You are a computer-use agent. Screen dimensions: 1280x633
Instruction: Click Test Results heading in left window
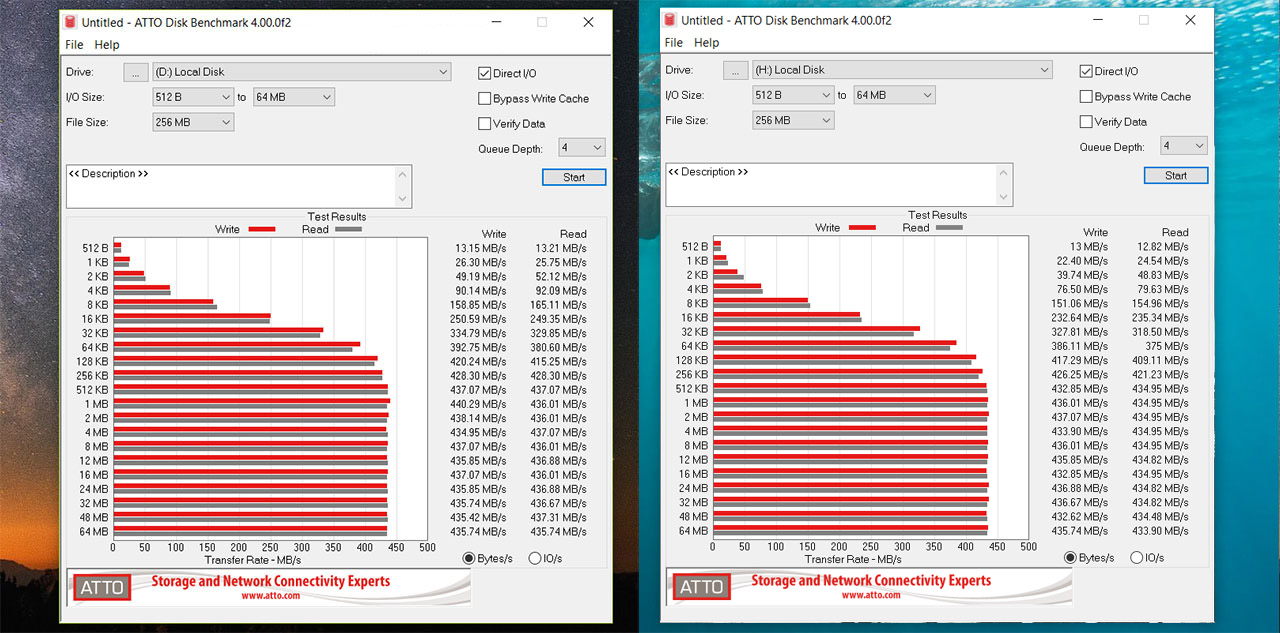[337, 217]
